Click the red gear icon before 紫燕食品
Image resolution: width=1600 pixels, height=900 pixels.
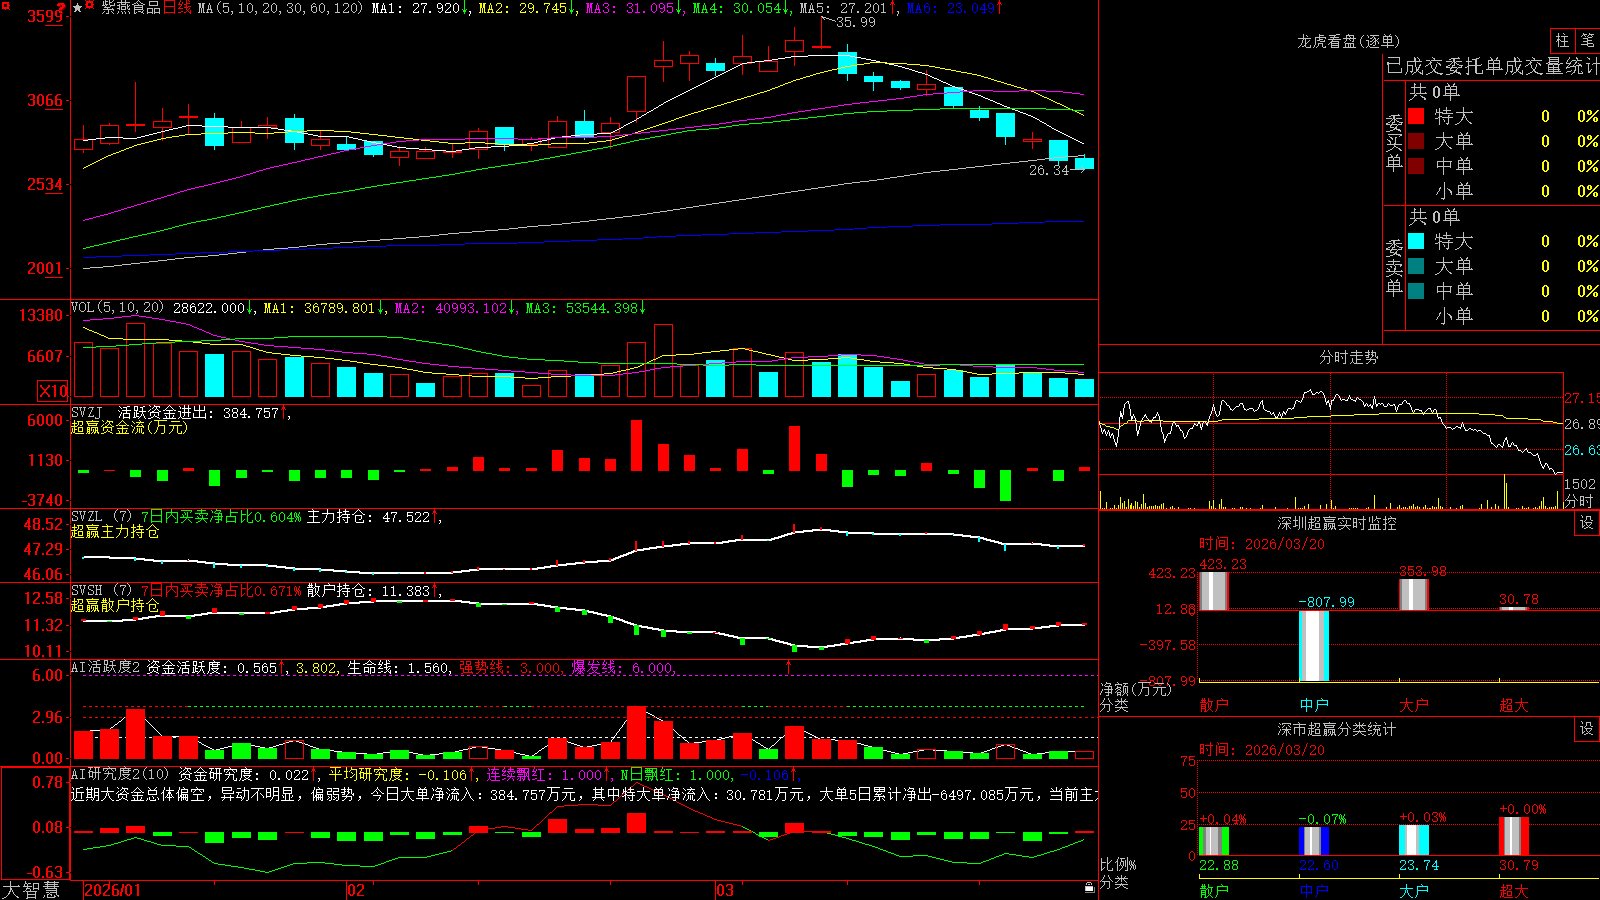[89, 7]
